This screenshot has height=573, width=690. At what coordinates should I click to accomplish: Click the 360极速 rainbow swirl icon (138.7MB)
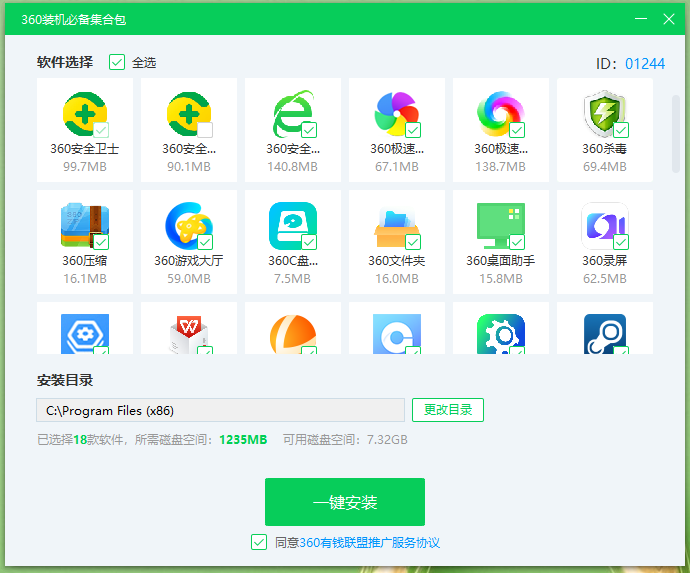[500, 114]
